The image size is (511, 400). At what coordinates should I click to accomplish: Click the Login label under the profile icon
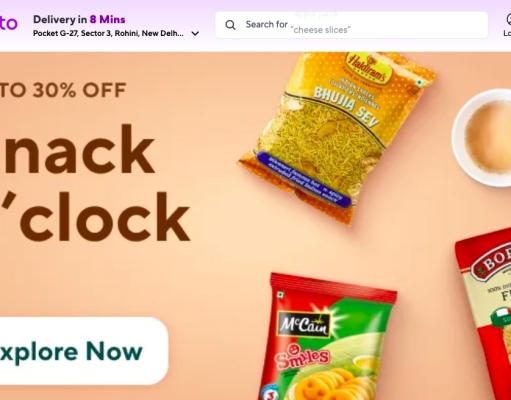click(507, 33)
